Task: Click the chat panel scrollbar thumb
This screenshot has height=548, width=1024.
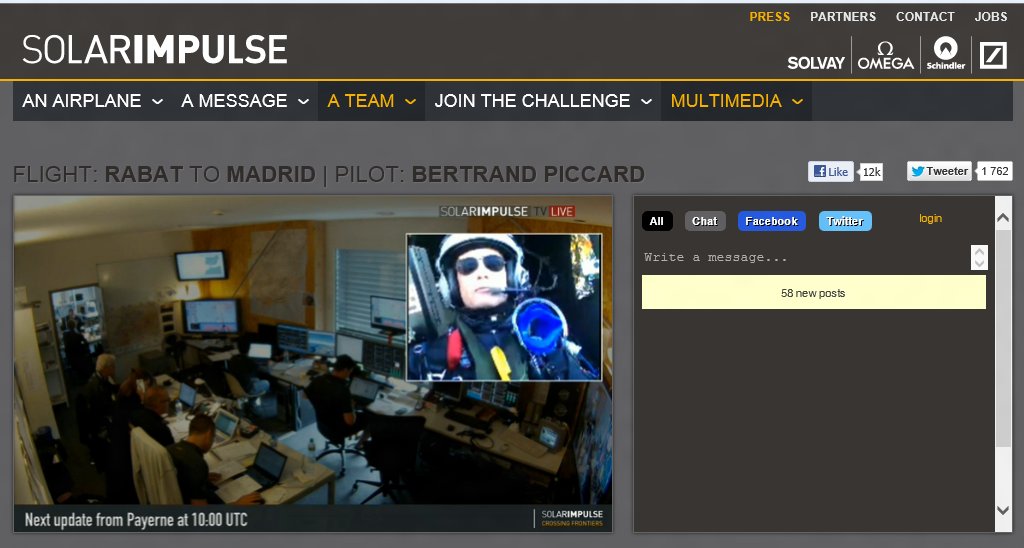Action: [1003, 338]
